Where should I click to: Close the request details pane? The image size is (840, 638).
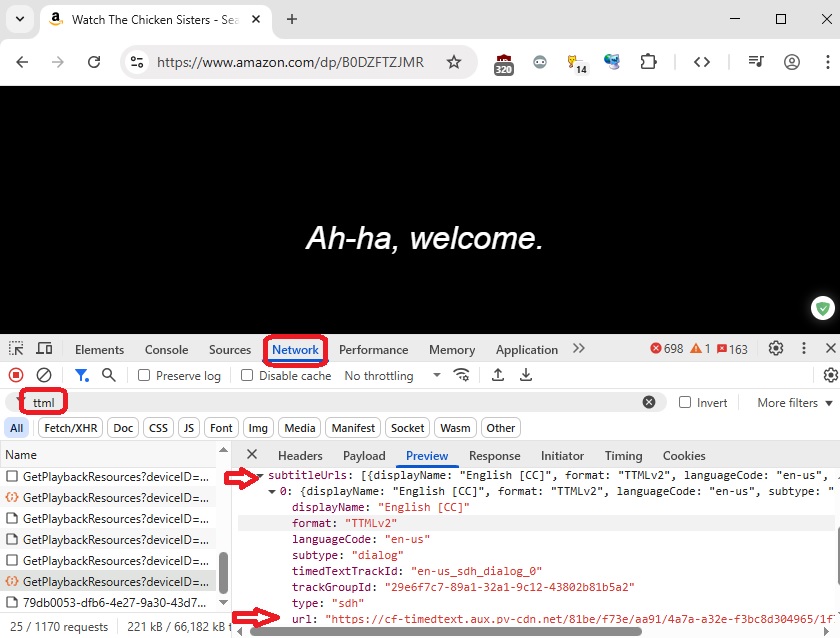[x=252, y=455]
